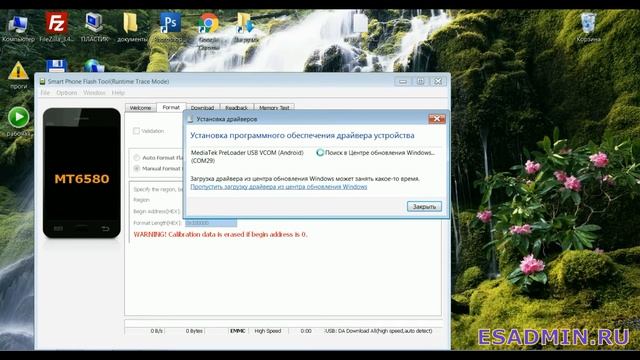Open the Загрузки folder shortcut
640x360 pixels.
[246, 27]
